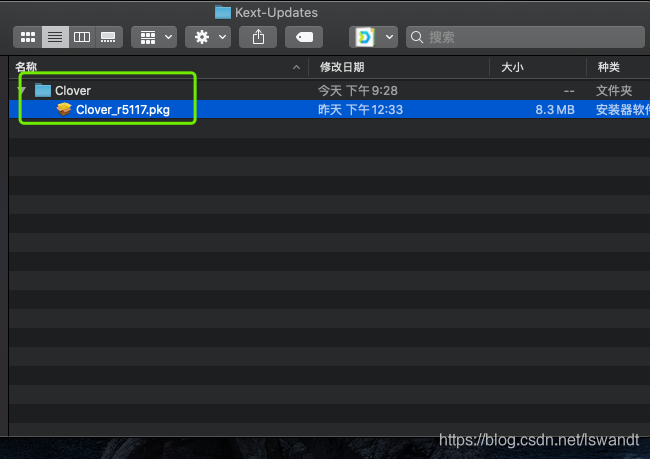Switch to icon view
650x459 pixels.
pyautogui.click(x=28, y=37)
